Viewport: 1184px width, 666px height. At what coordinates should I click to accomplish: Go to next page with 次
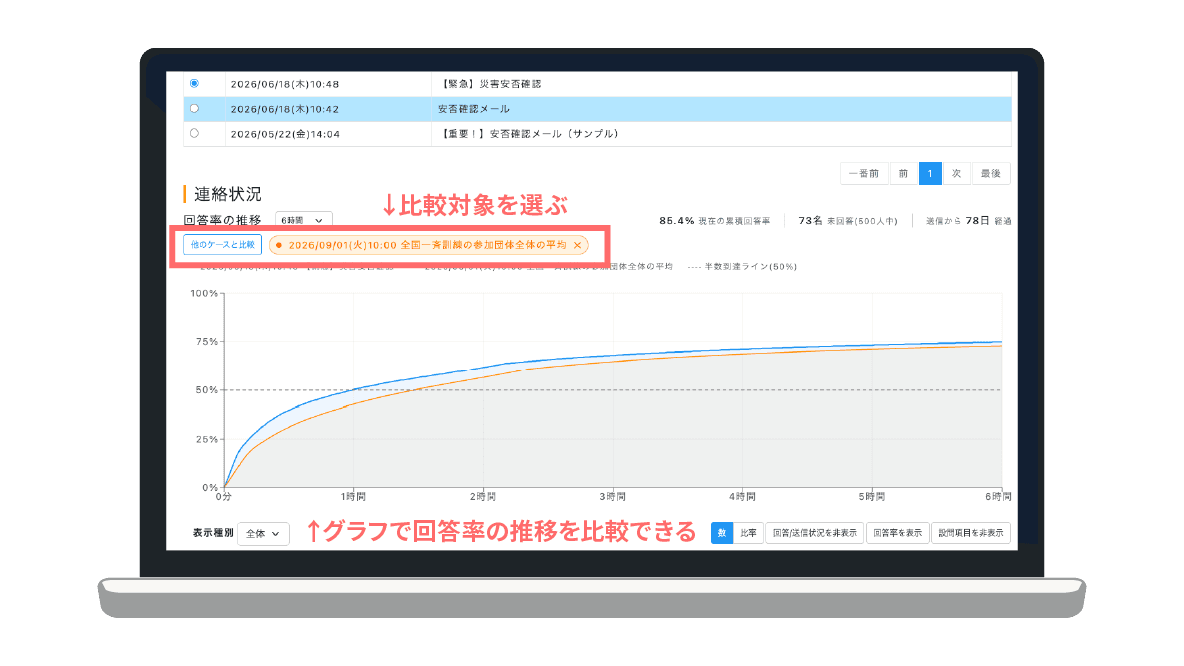tap(957, 174)
